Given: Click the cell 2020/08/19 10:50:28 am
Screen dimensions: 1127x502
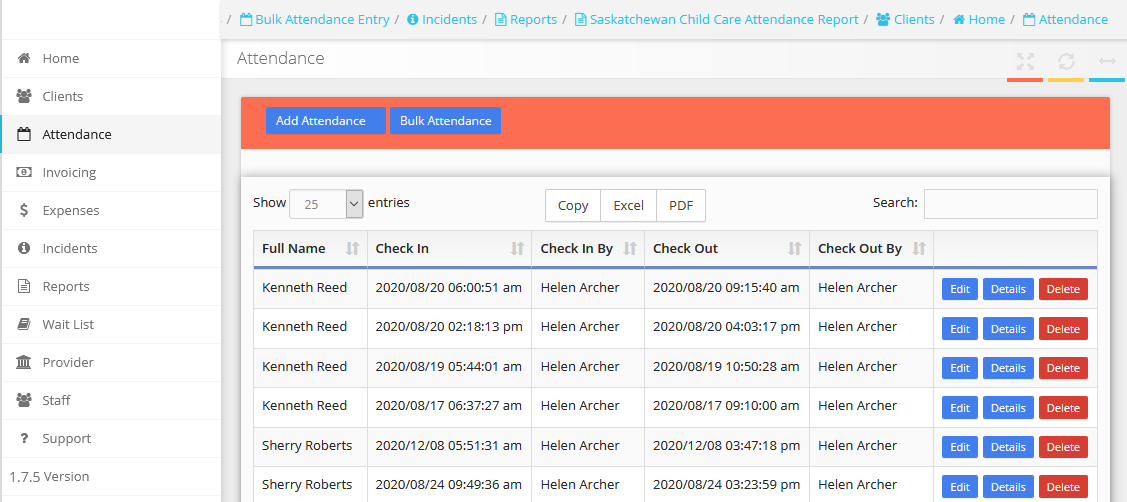Looking at the screenshot, I should click(726, 366).
